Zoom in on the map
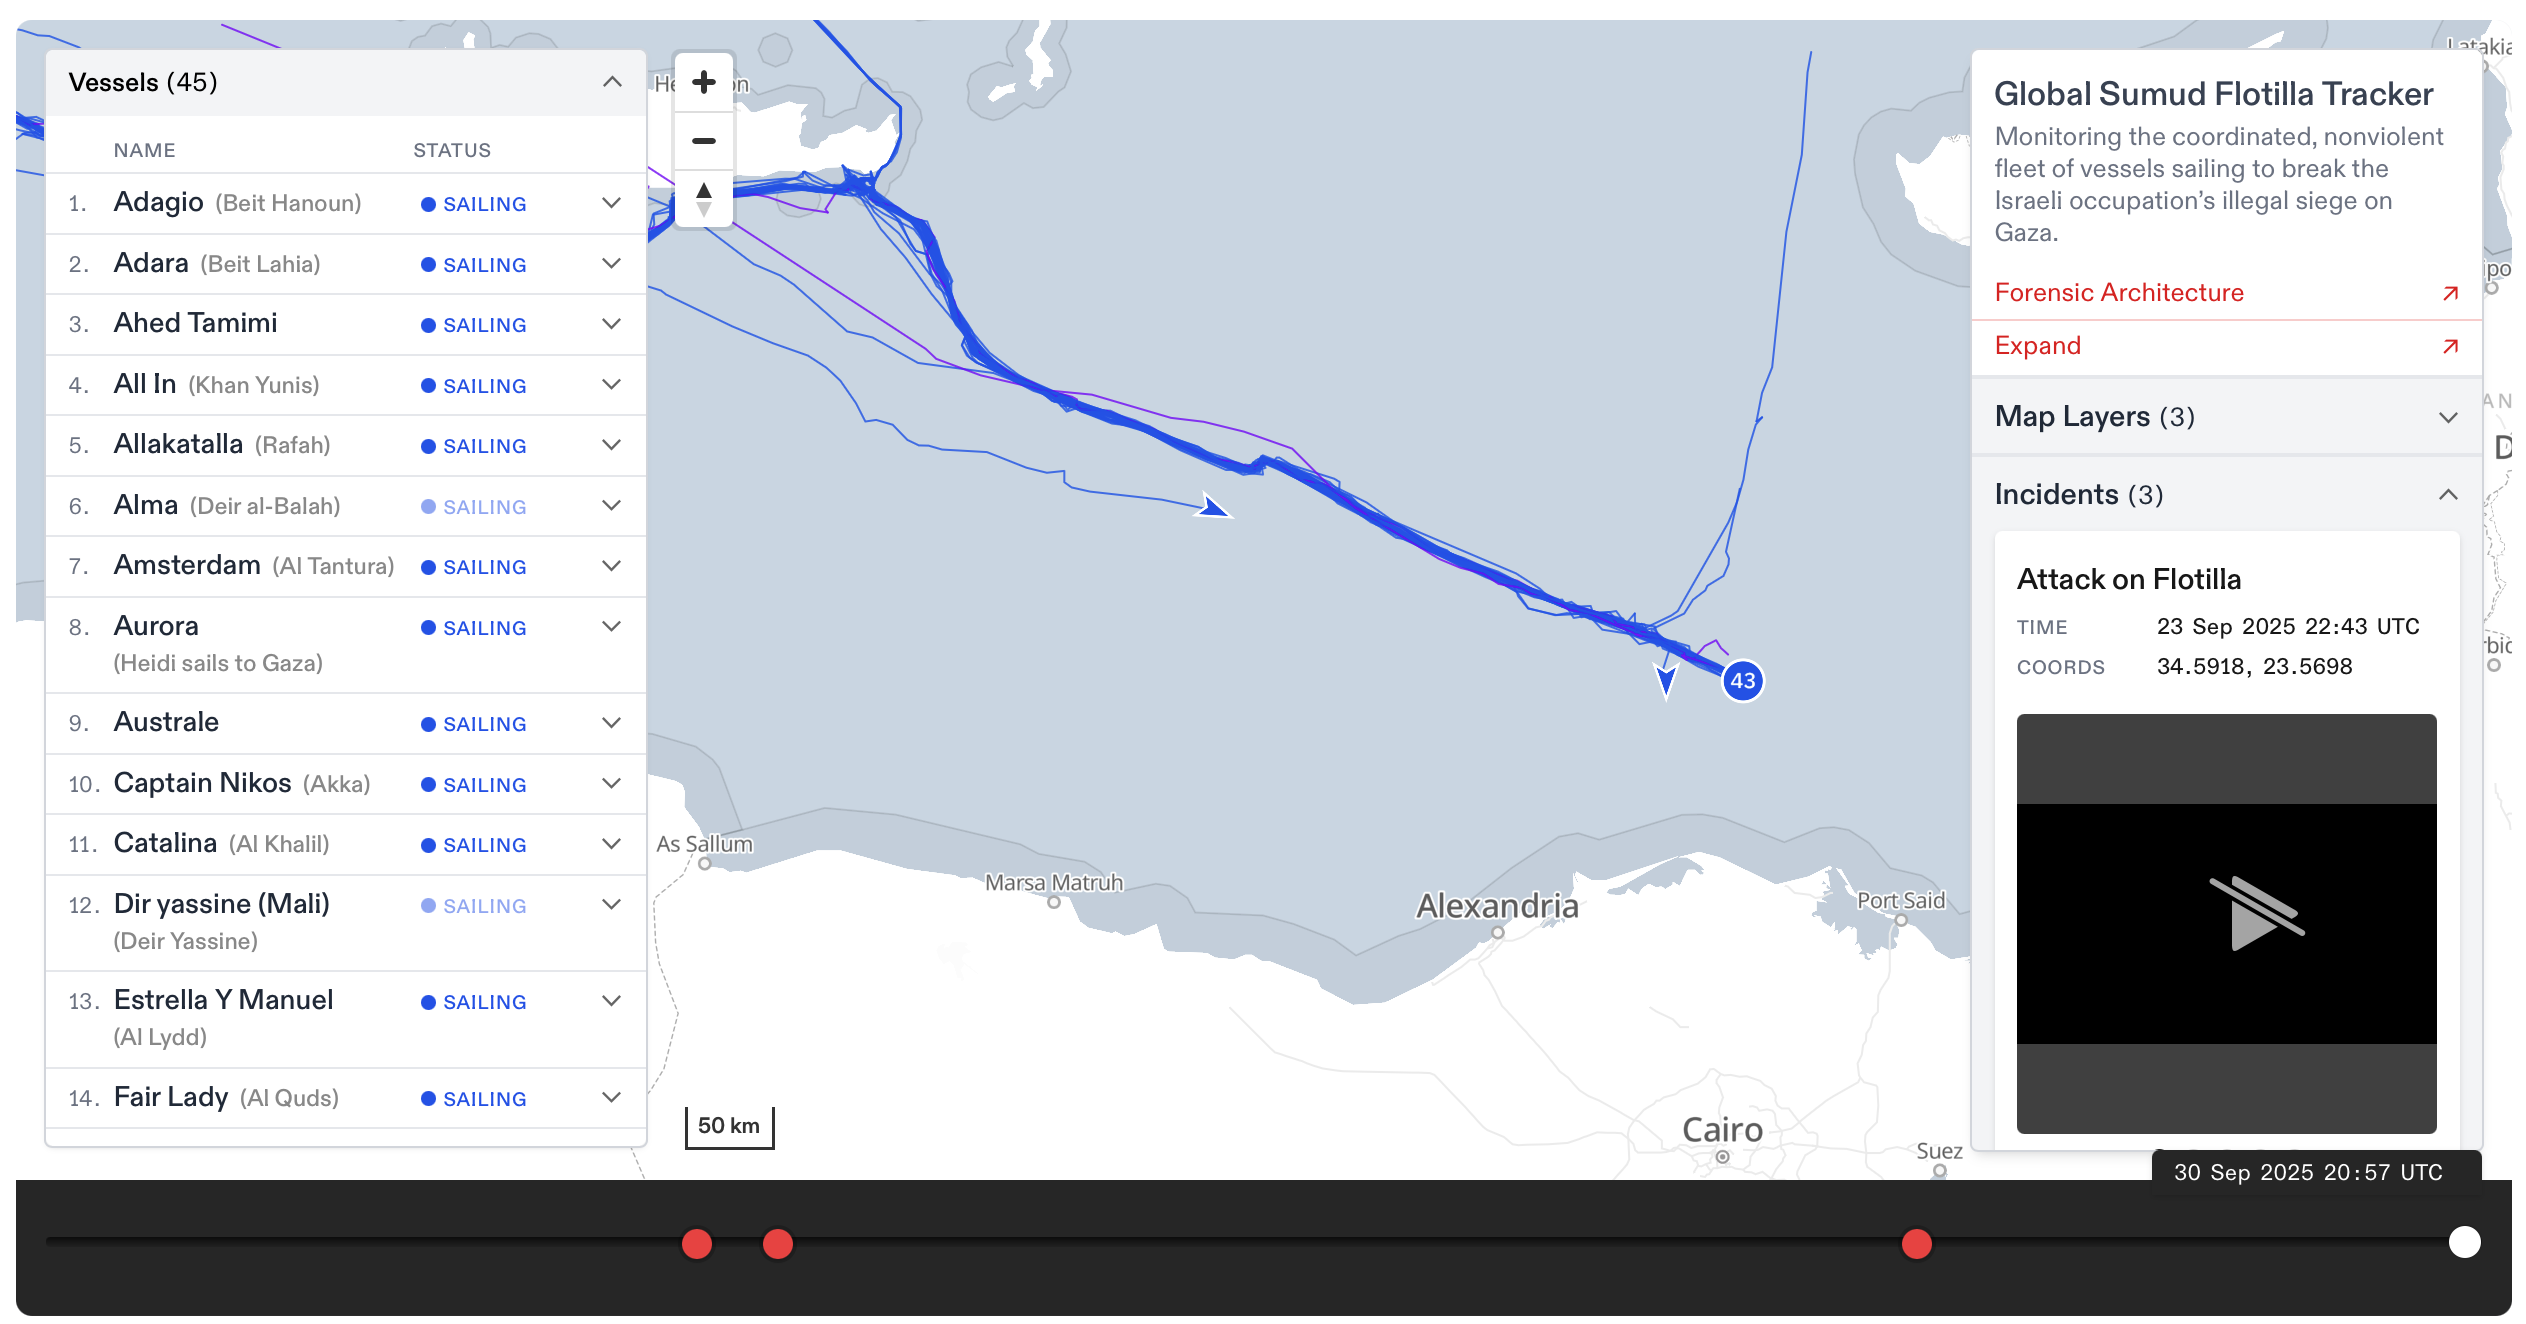 pyautogui.click(x=704, y=82)
